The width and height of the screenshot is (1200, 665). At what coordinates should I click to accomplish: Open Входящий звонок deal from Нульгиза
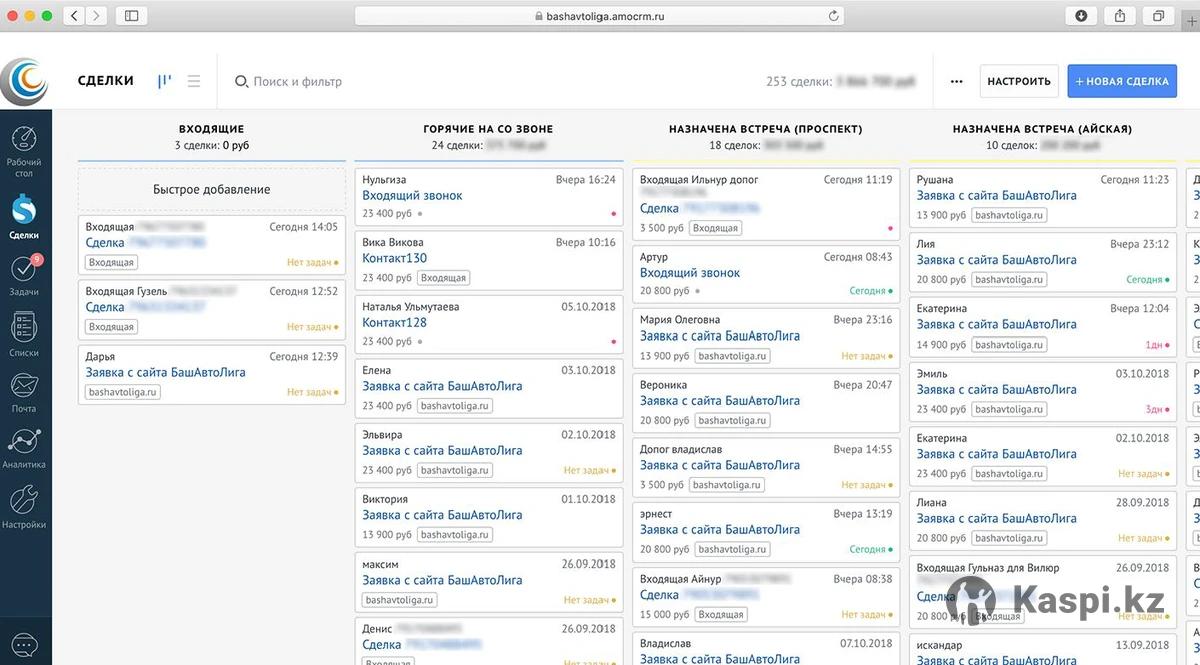[412, 196]
